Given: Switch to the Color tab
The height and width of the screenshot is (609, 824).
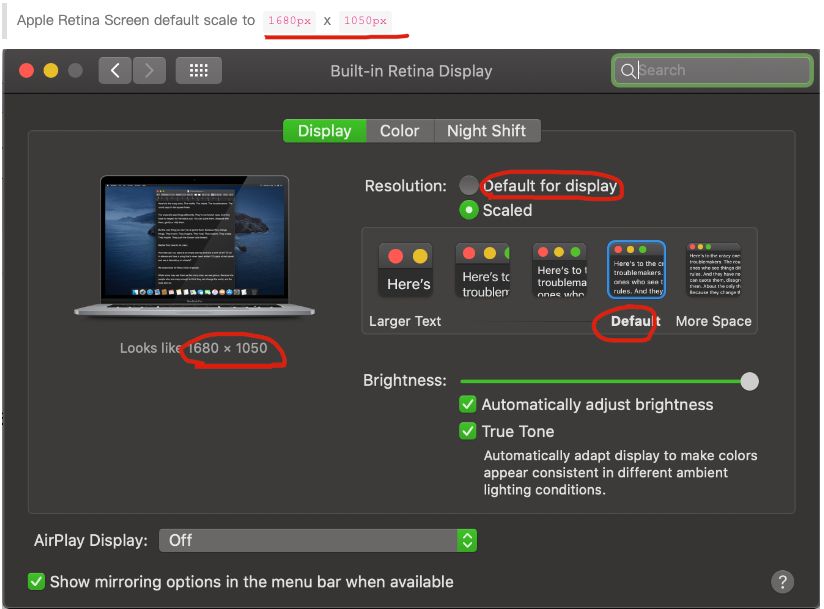Looking at the screenshot, I should [x=399, y=131].
